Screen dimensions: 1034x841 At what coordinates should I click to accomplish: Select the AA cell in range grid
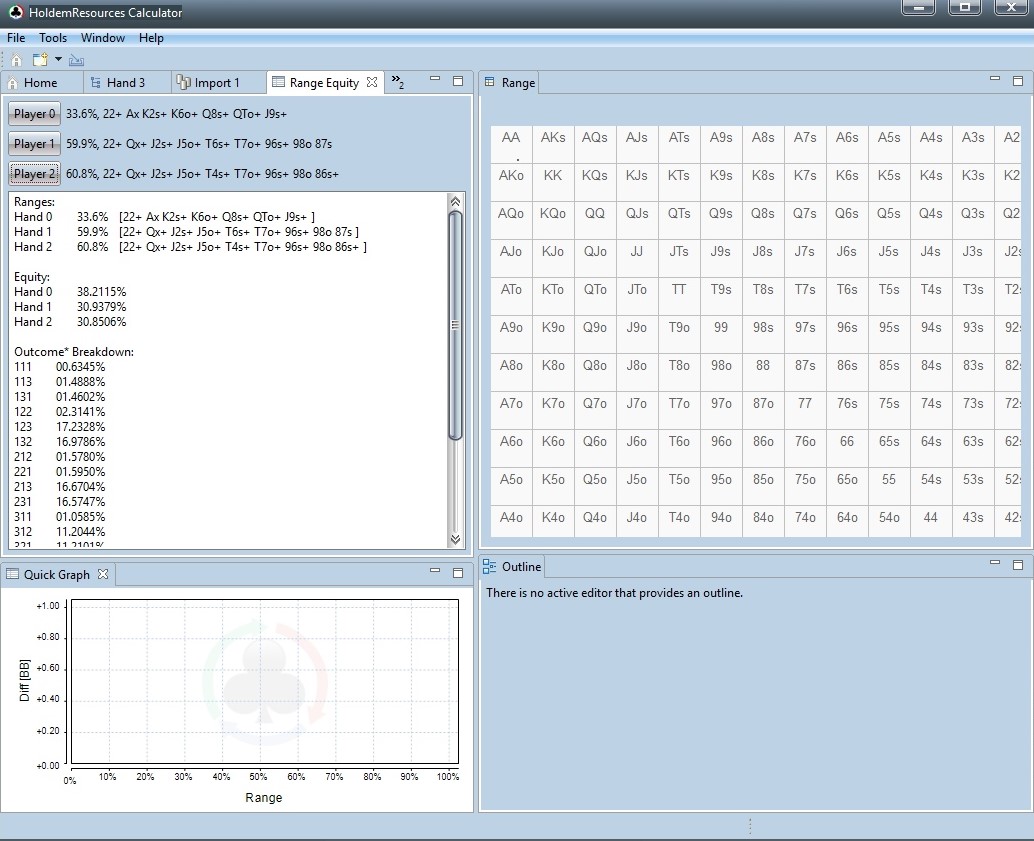click(511, 144)
